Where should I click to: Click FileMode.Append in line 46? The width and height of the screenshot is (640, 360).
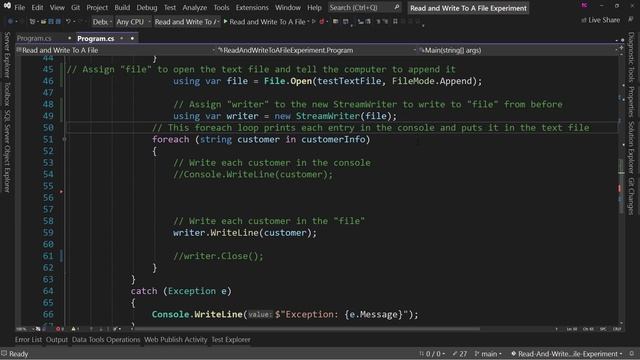(x=432, y=81)
